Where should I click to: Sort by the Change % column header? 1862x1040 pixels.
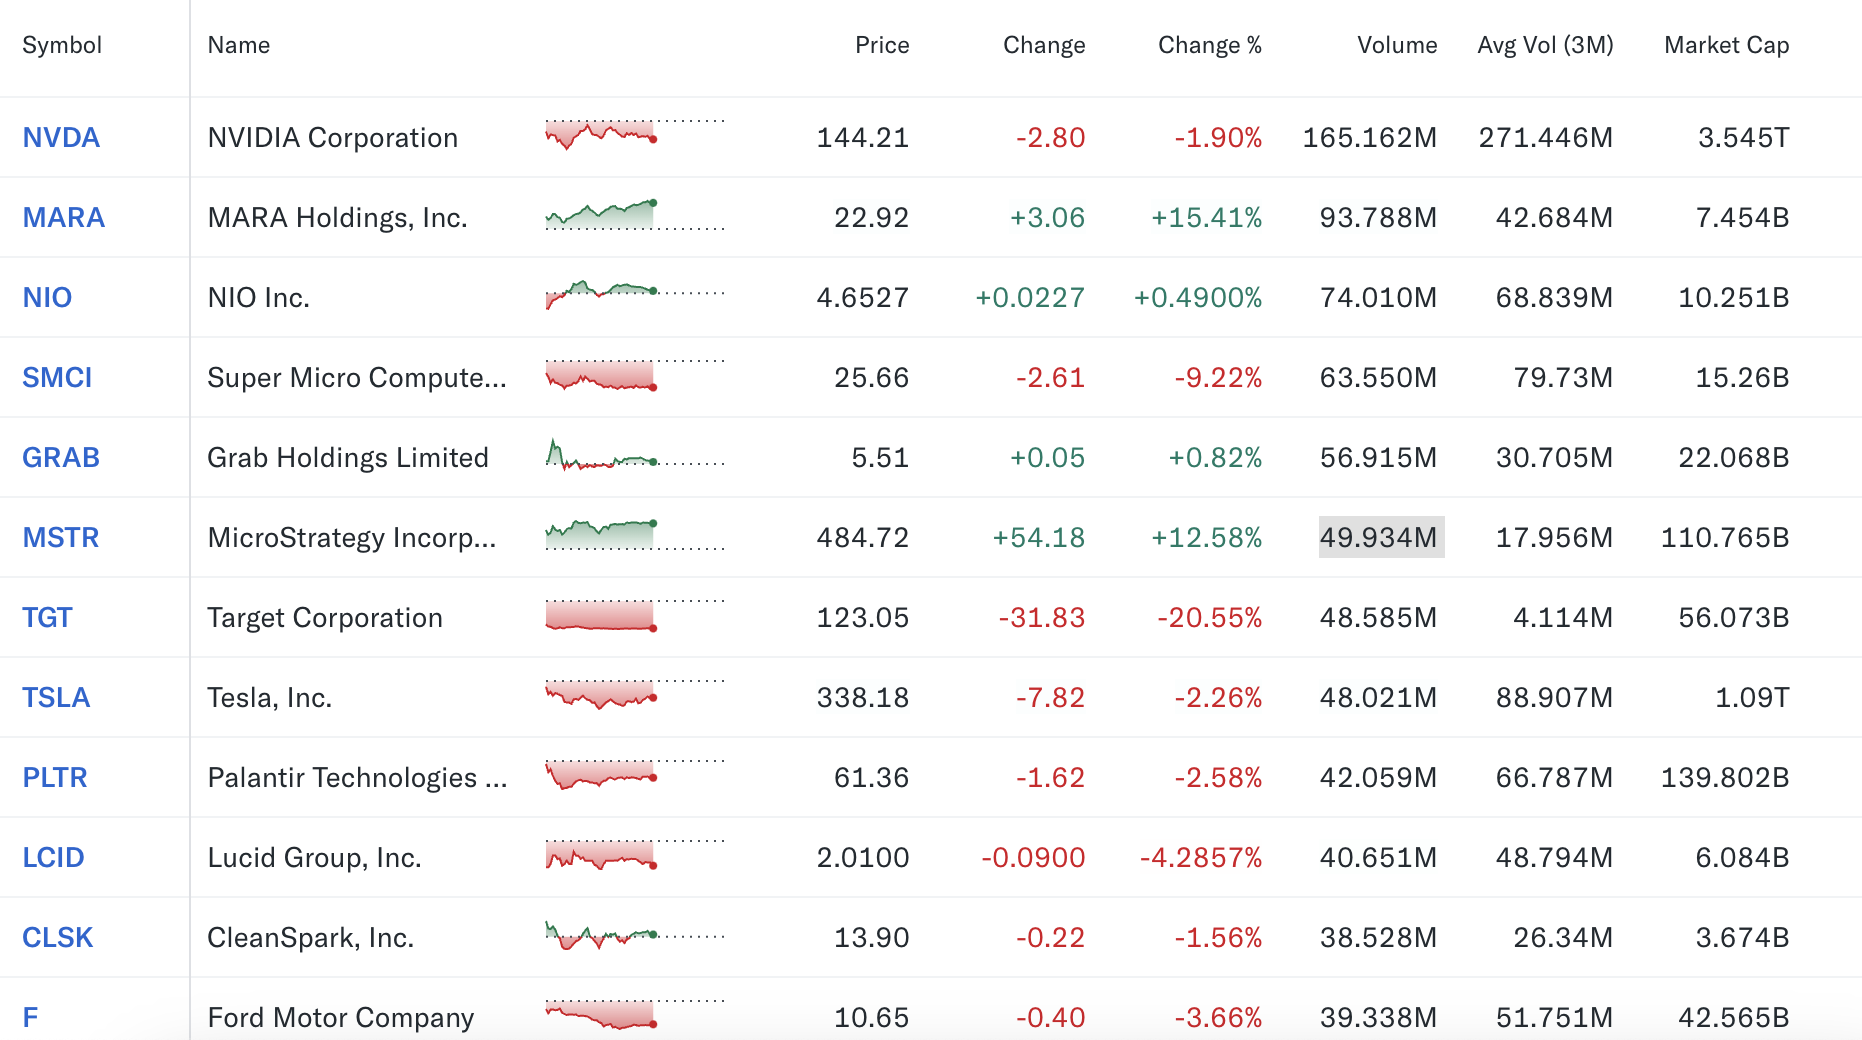pos(1209,46)
